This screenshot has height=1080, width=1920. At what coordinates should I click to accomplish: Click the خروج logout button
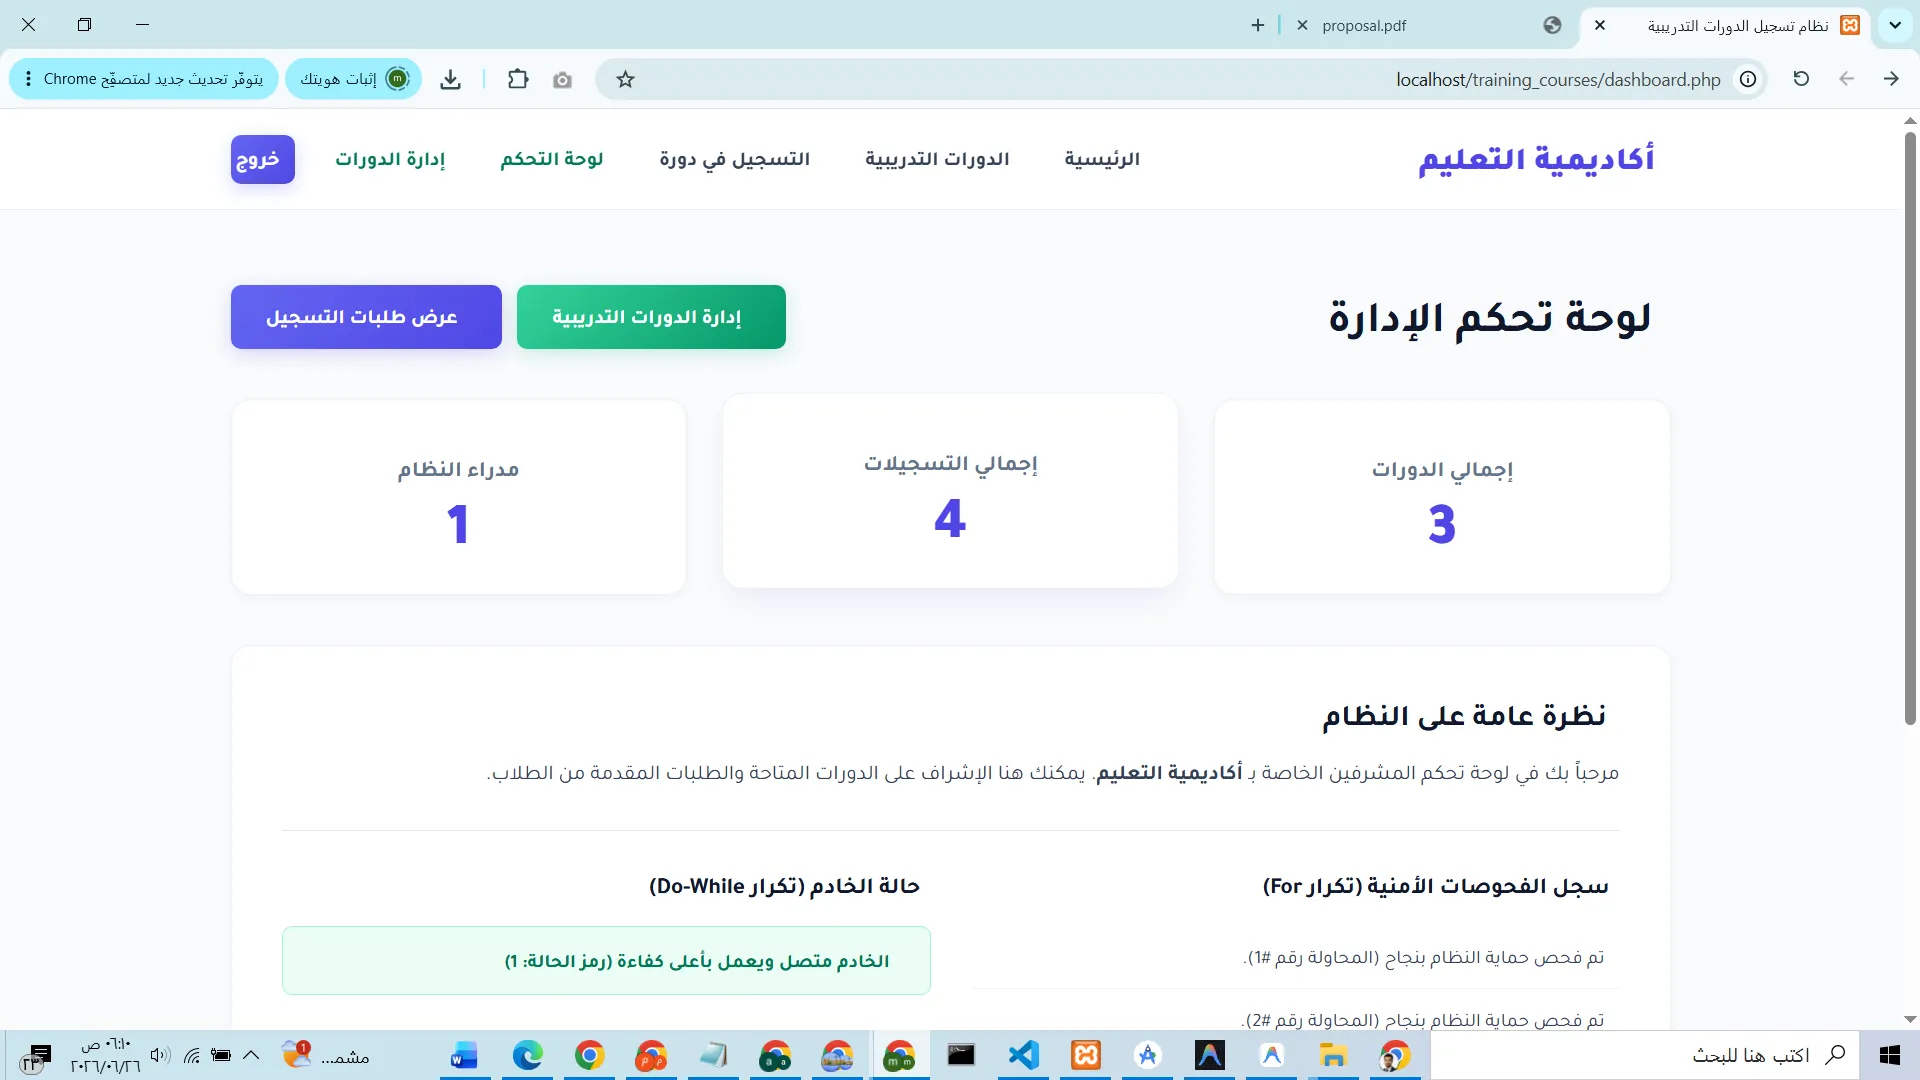(263, 159)
